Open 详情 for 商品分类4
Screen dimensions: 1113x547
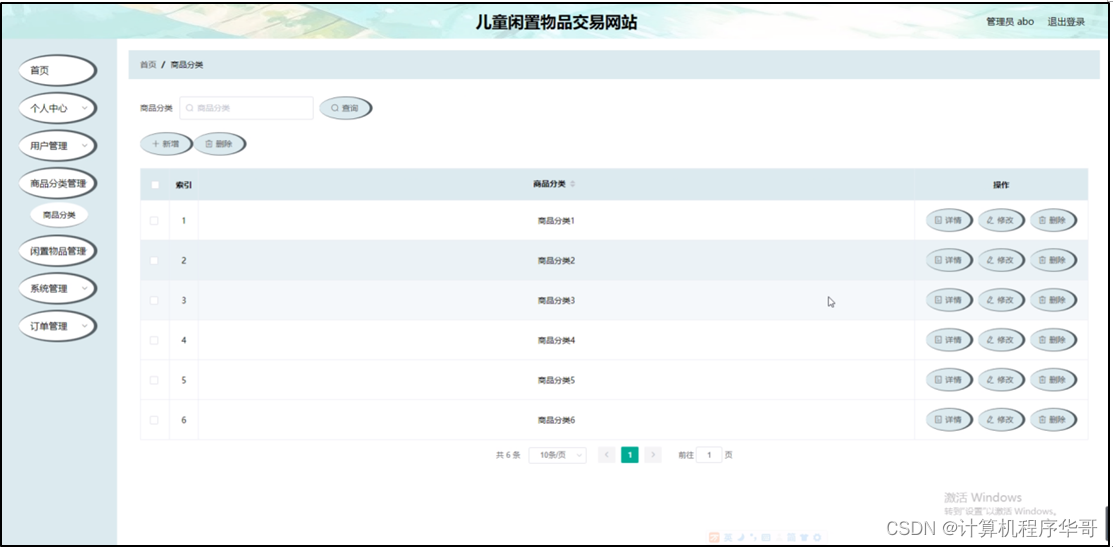tap(949, 340)
